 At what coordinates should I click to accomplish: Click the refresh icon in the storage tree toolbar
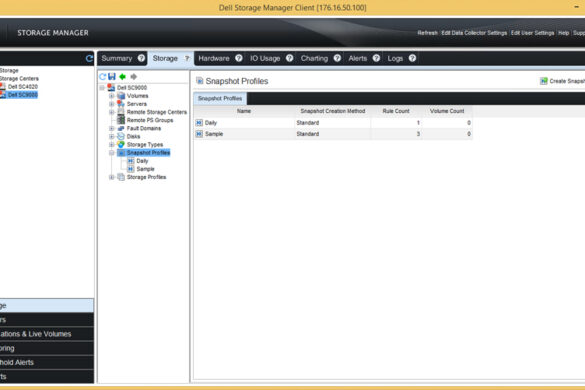point(103,77)
